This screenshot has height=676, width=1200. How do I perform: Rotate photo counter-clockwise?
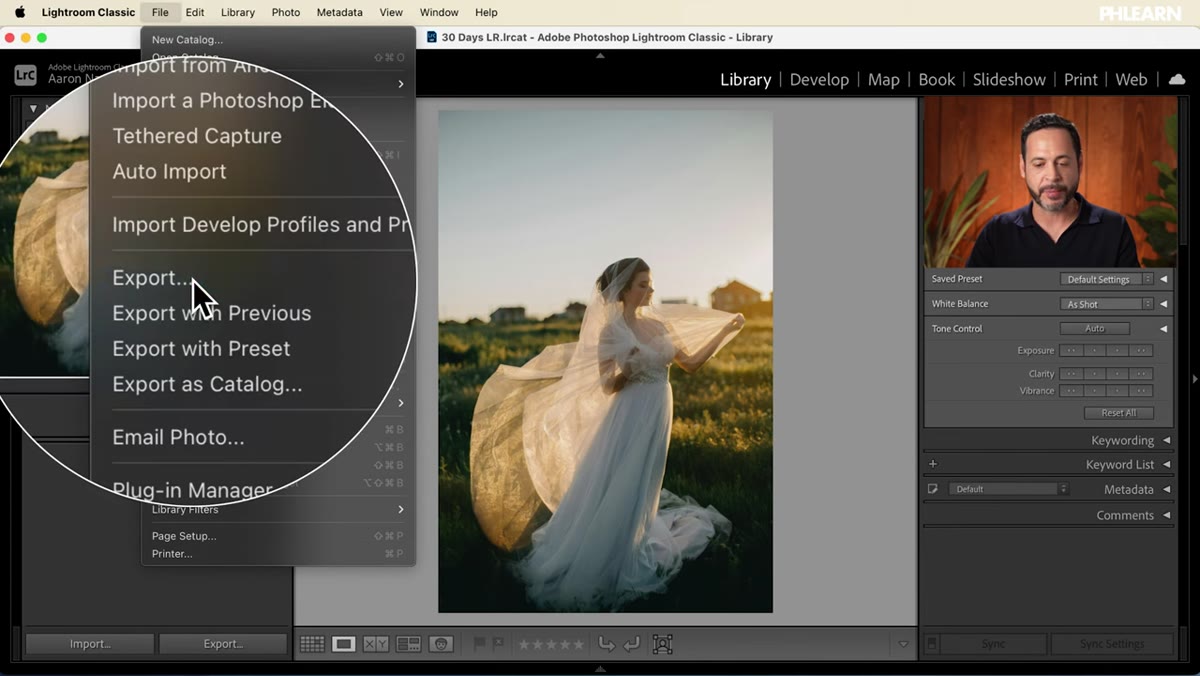[606, 644]
